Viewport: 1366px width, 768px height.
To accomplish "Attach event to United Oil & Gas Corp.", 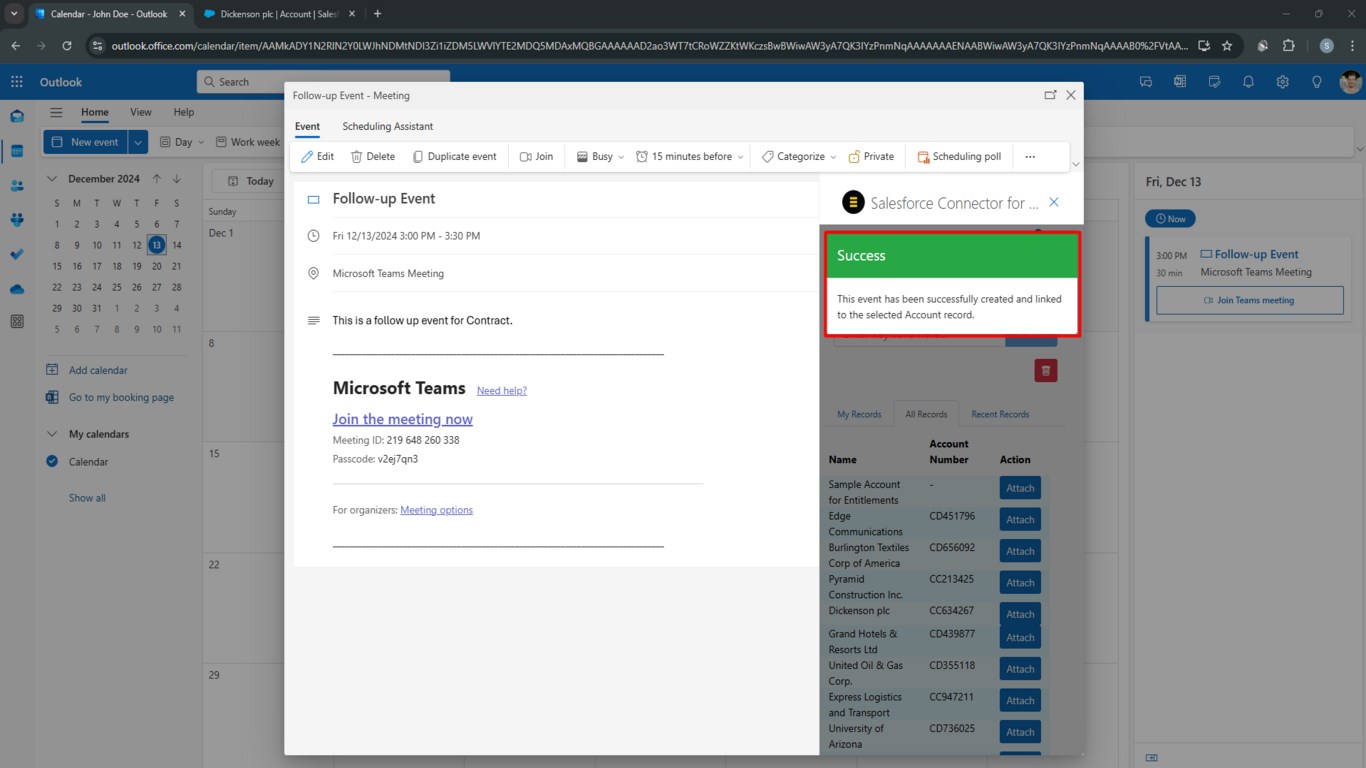I will pyautogui.click(x=1020, y=669).
